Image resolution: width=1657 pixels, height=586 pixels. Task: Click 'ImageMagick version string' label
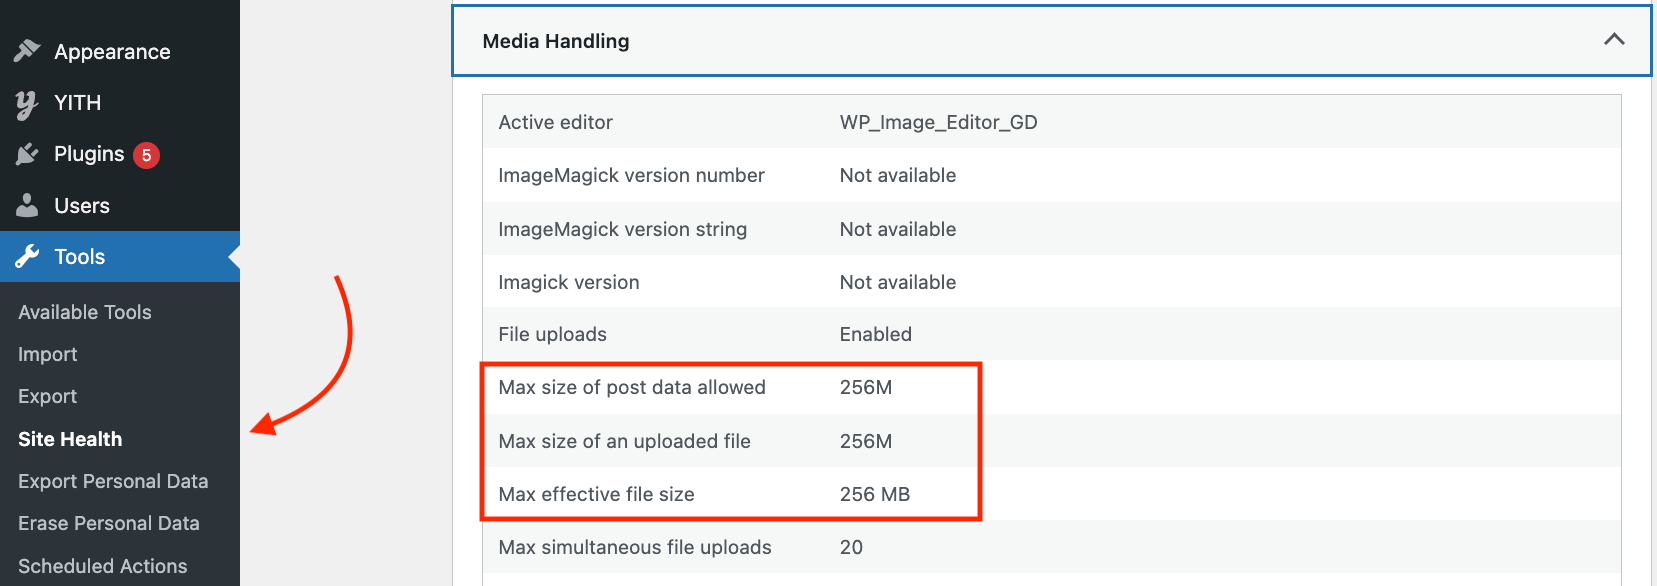pyautogui.click(x=623, y=229)
